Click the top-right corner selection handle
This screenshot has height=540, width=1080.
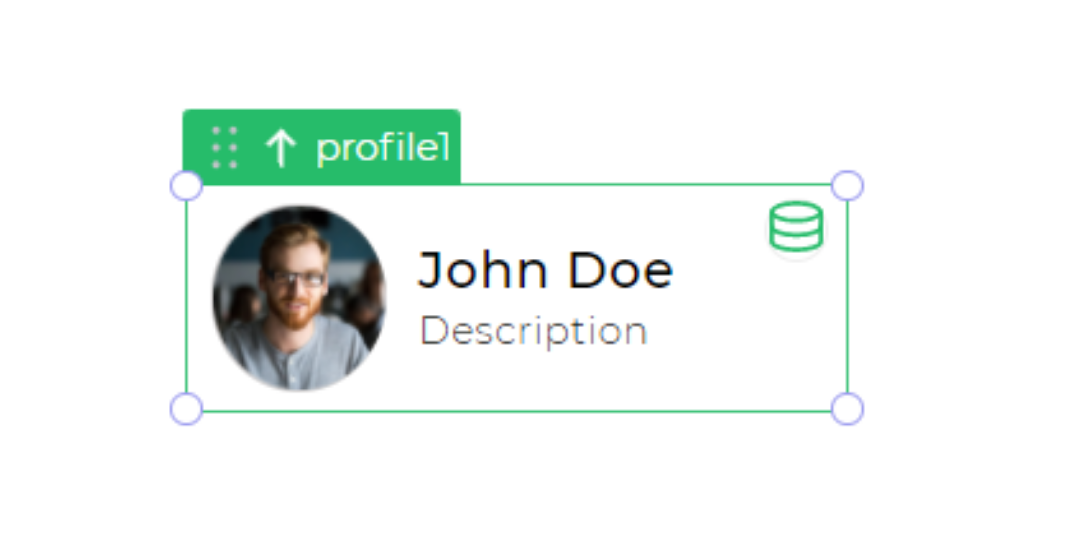tap(847, 186)
